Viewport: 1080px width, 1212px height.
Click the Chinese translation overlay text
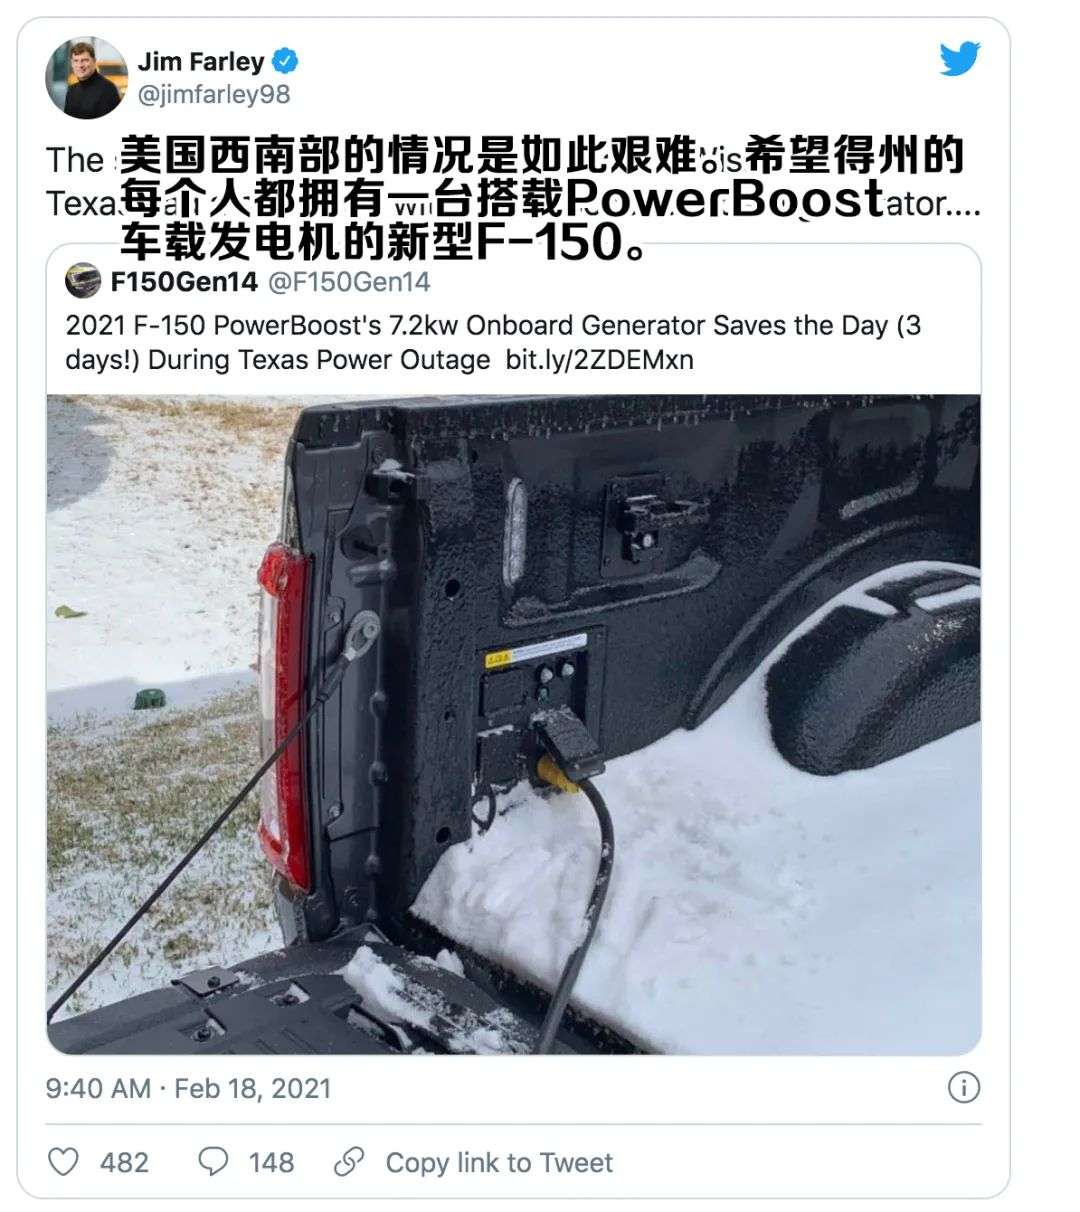[541, 198]
